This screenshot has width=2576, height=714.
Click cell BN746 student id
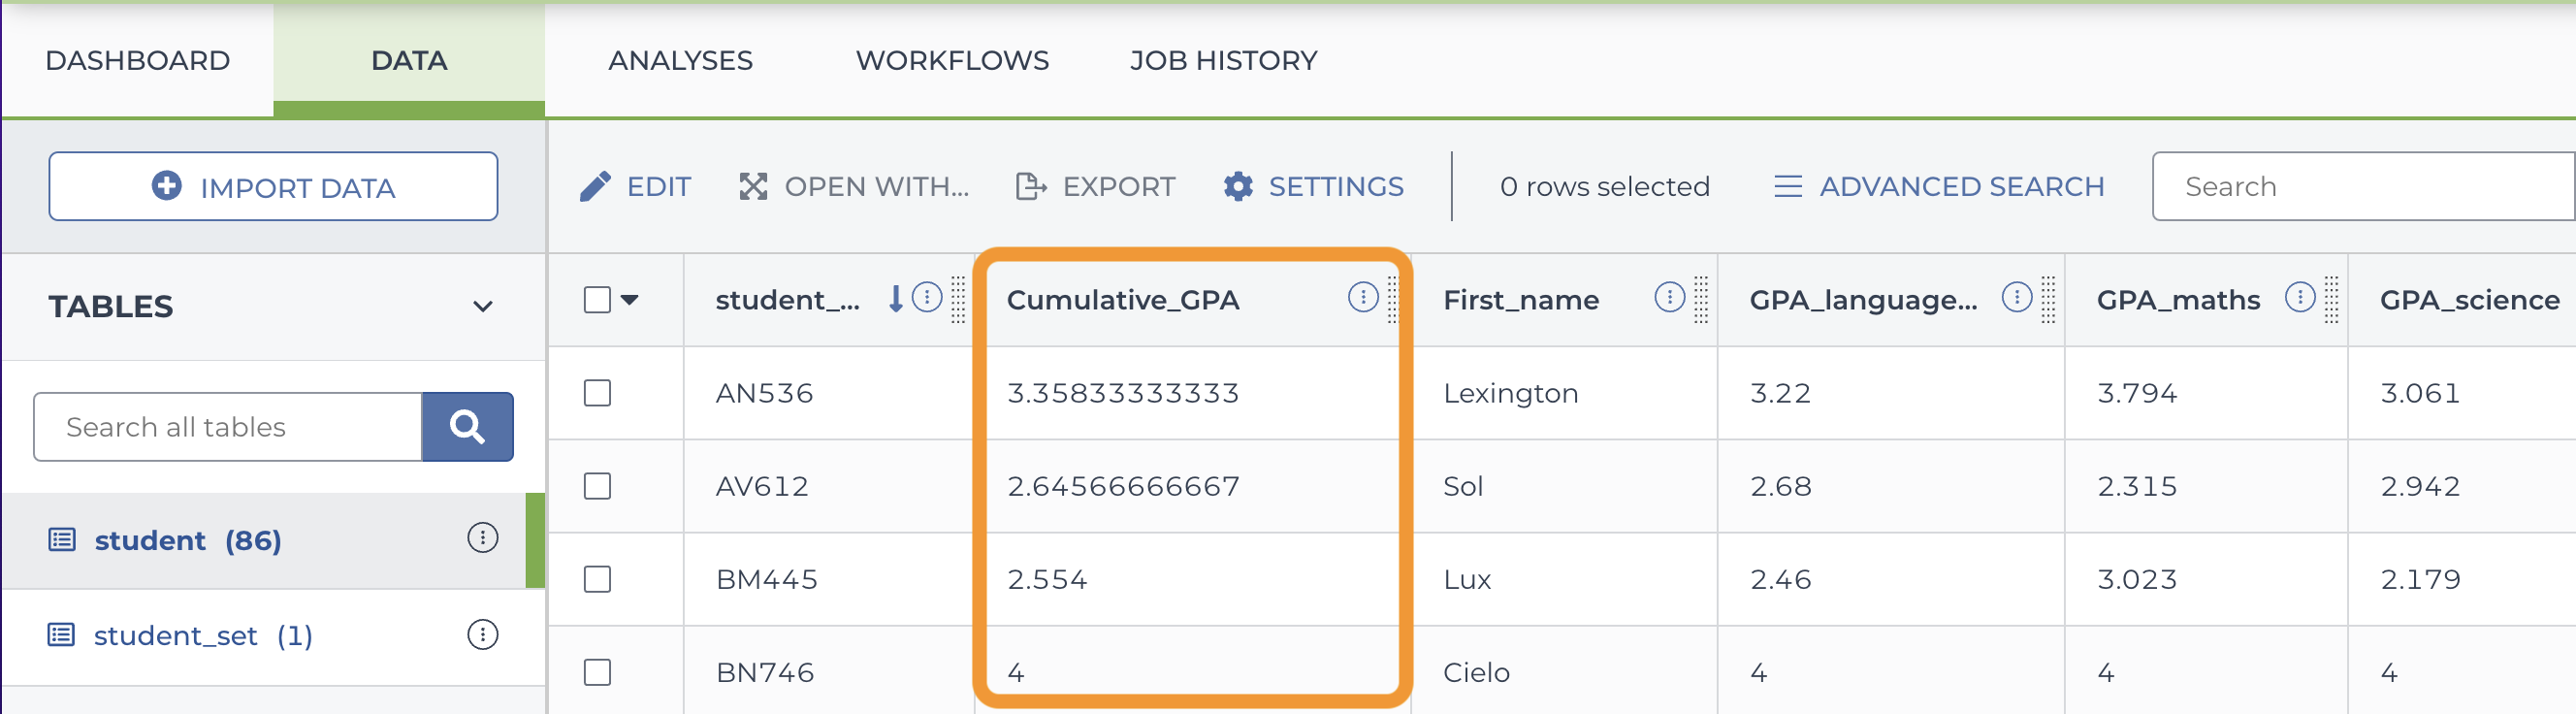[765, 672]
